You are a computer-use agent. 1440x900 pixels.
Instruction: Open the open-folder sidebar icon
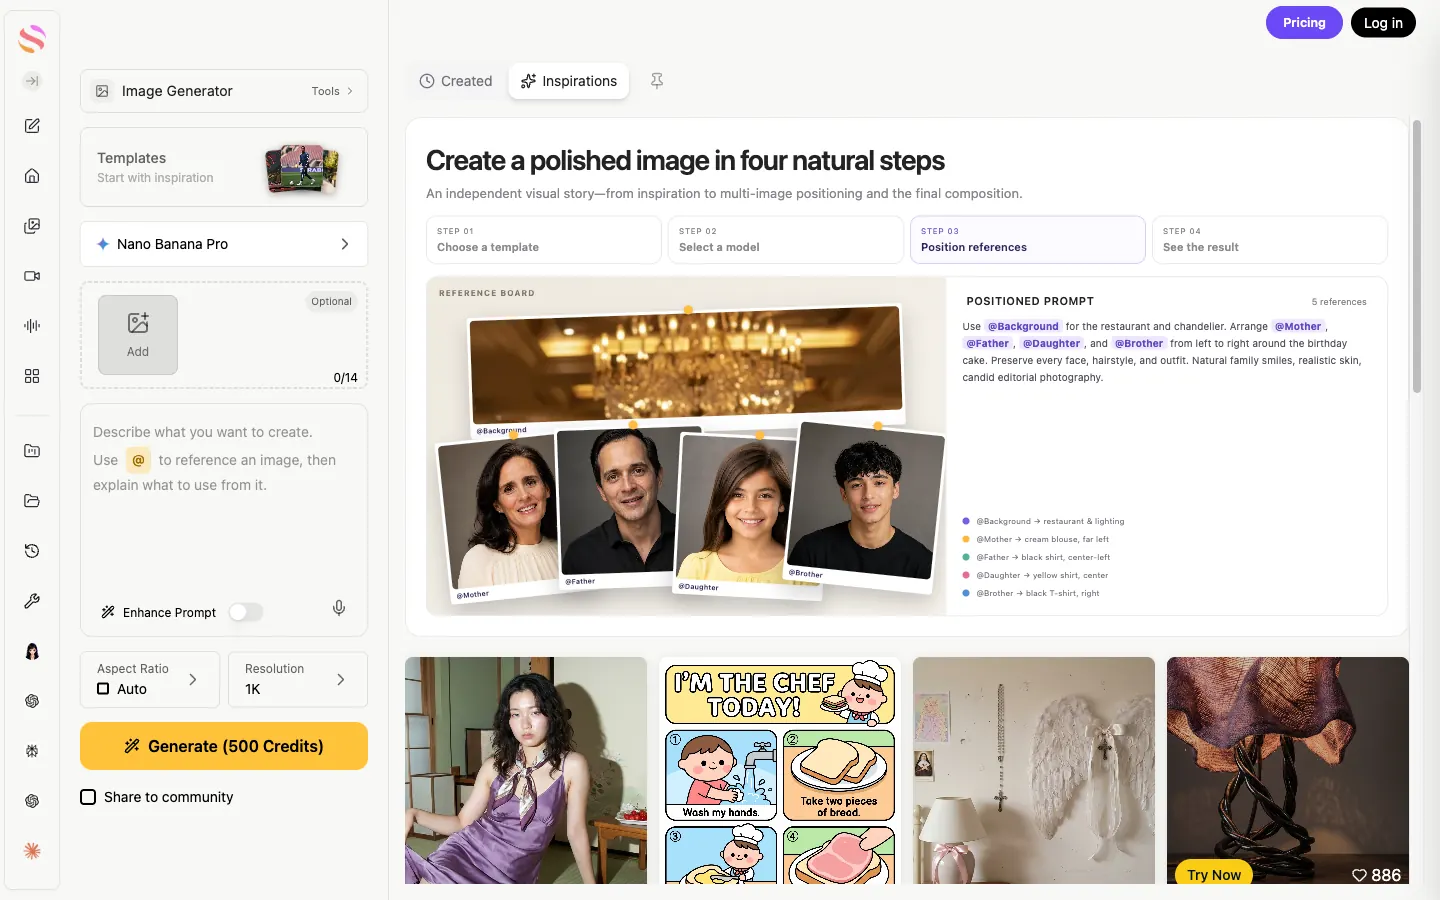tap(32, 501)
